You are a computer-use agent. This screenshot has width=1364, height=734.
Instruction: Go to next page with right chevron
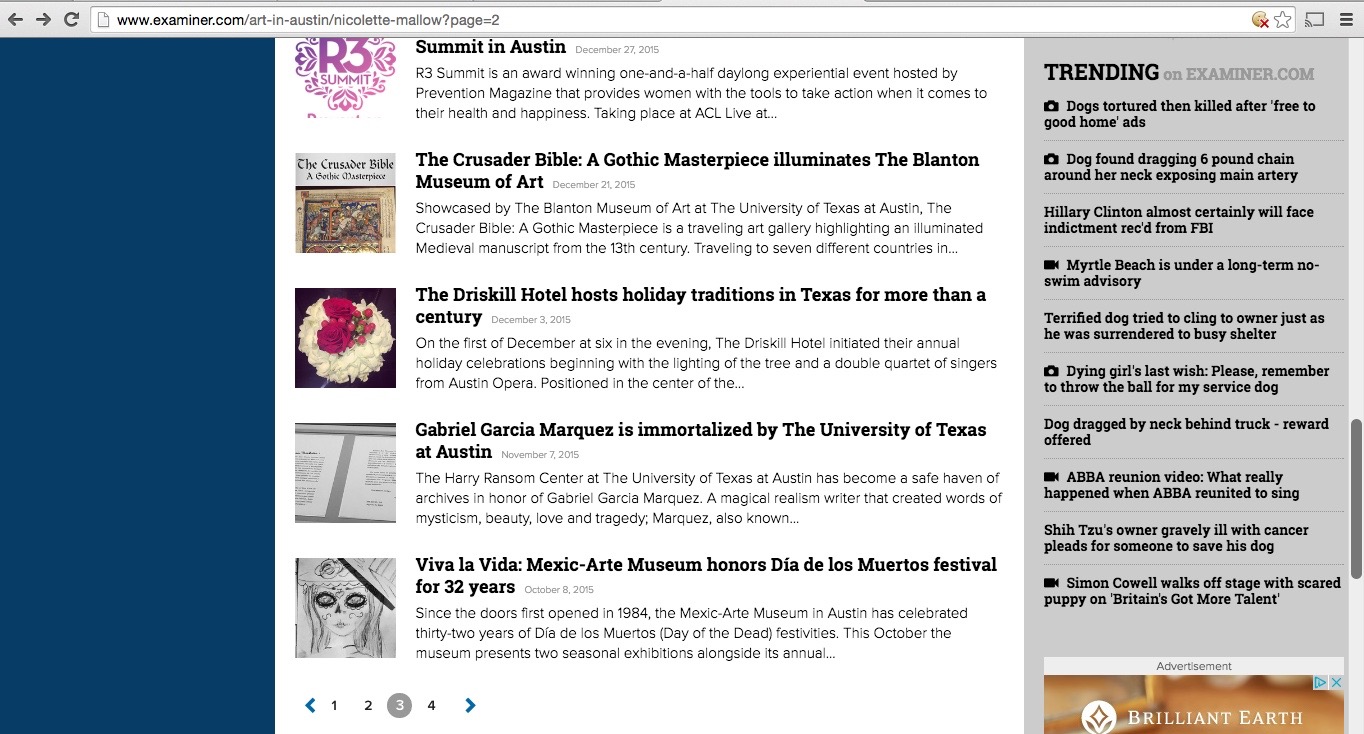[470, 706]
